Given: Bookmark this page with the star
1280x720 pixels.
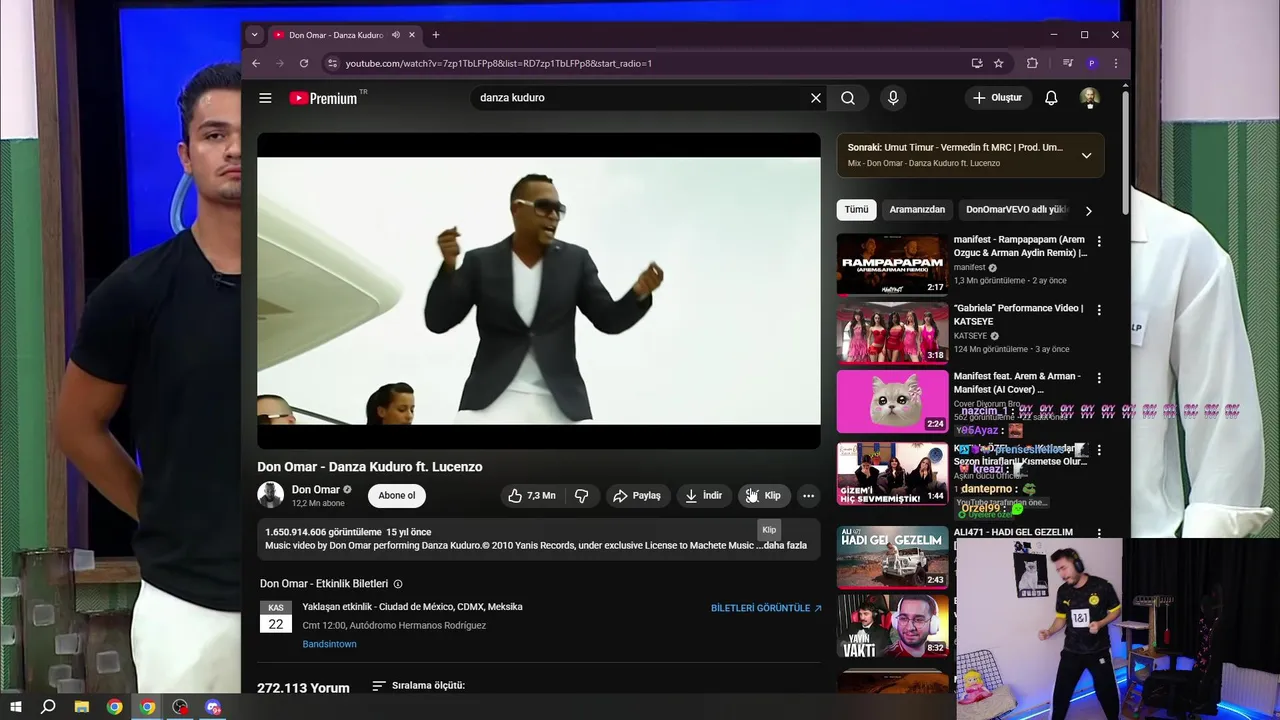Looking at the screenshot, I should pyautogui.click(x=998, y=63).
